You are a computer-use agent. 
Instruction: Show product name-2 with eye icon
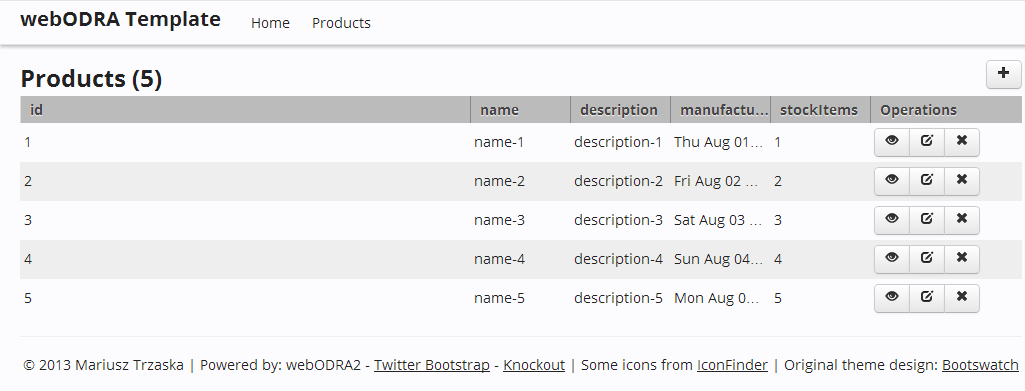tap(892, 181)
